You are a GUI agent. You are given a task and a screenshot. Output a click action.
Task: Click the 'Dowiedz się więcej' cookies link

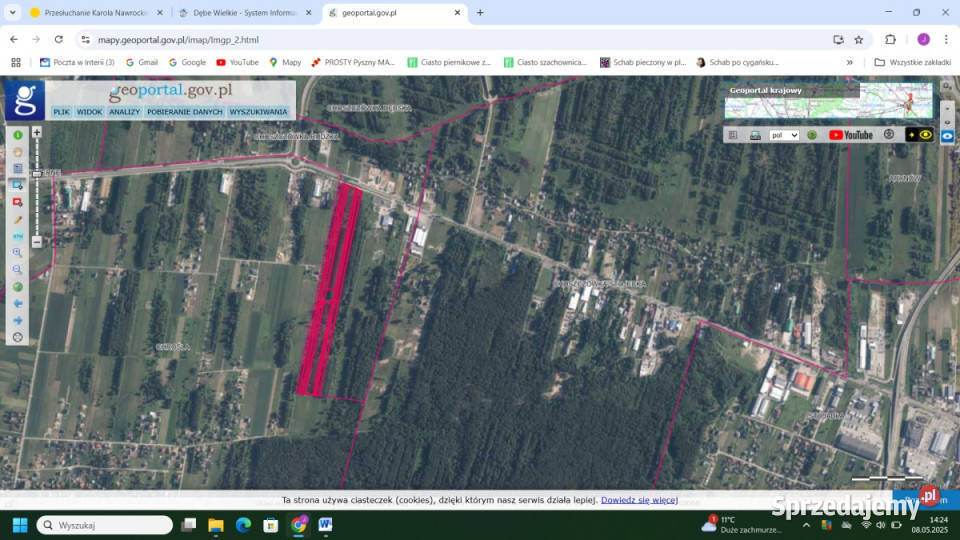[x=639, y=499]
